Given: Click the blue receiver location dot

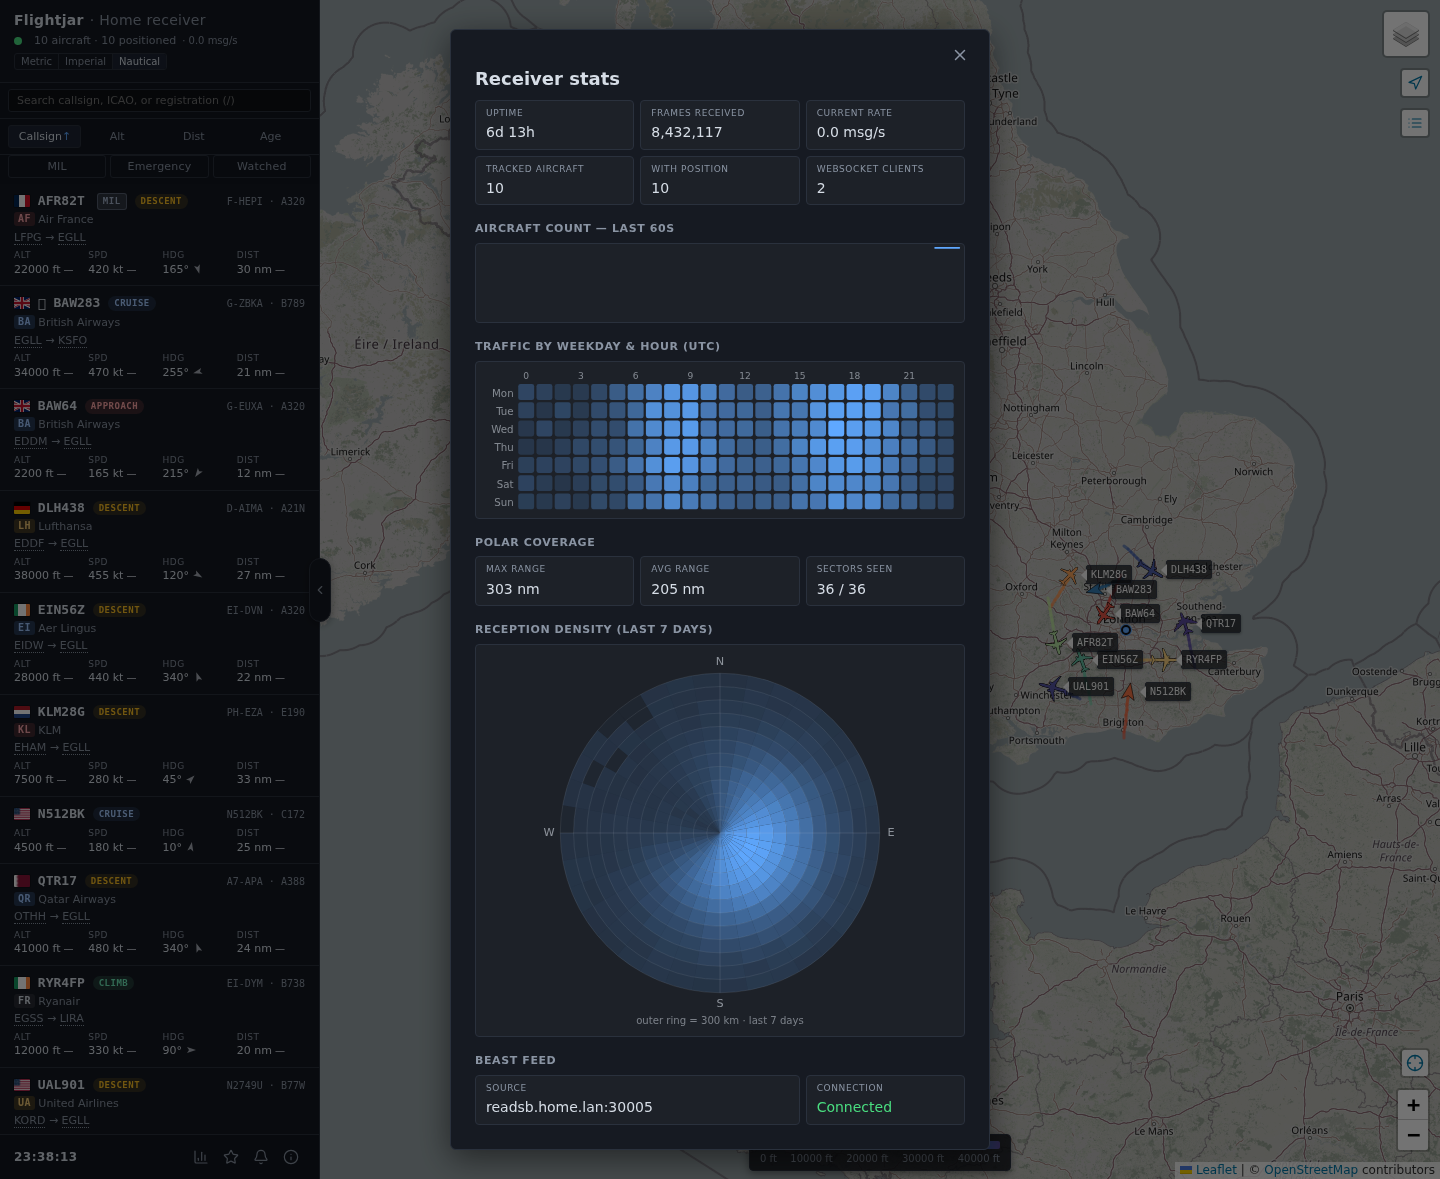Looking at the screenshot, I should [1126, 630].
